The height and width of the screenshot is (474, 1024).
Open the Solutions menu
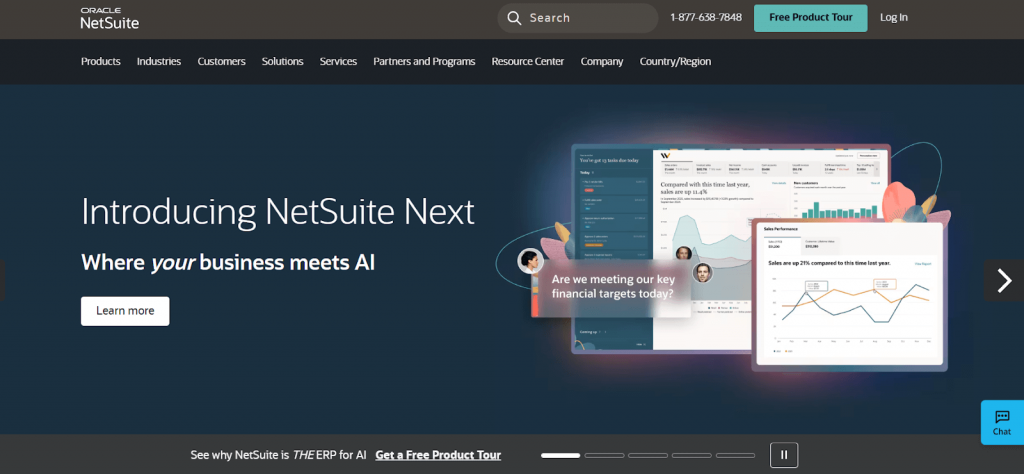[283, 61]
